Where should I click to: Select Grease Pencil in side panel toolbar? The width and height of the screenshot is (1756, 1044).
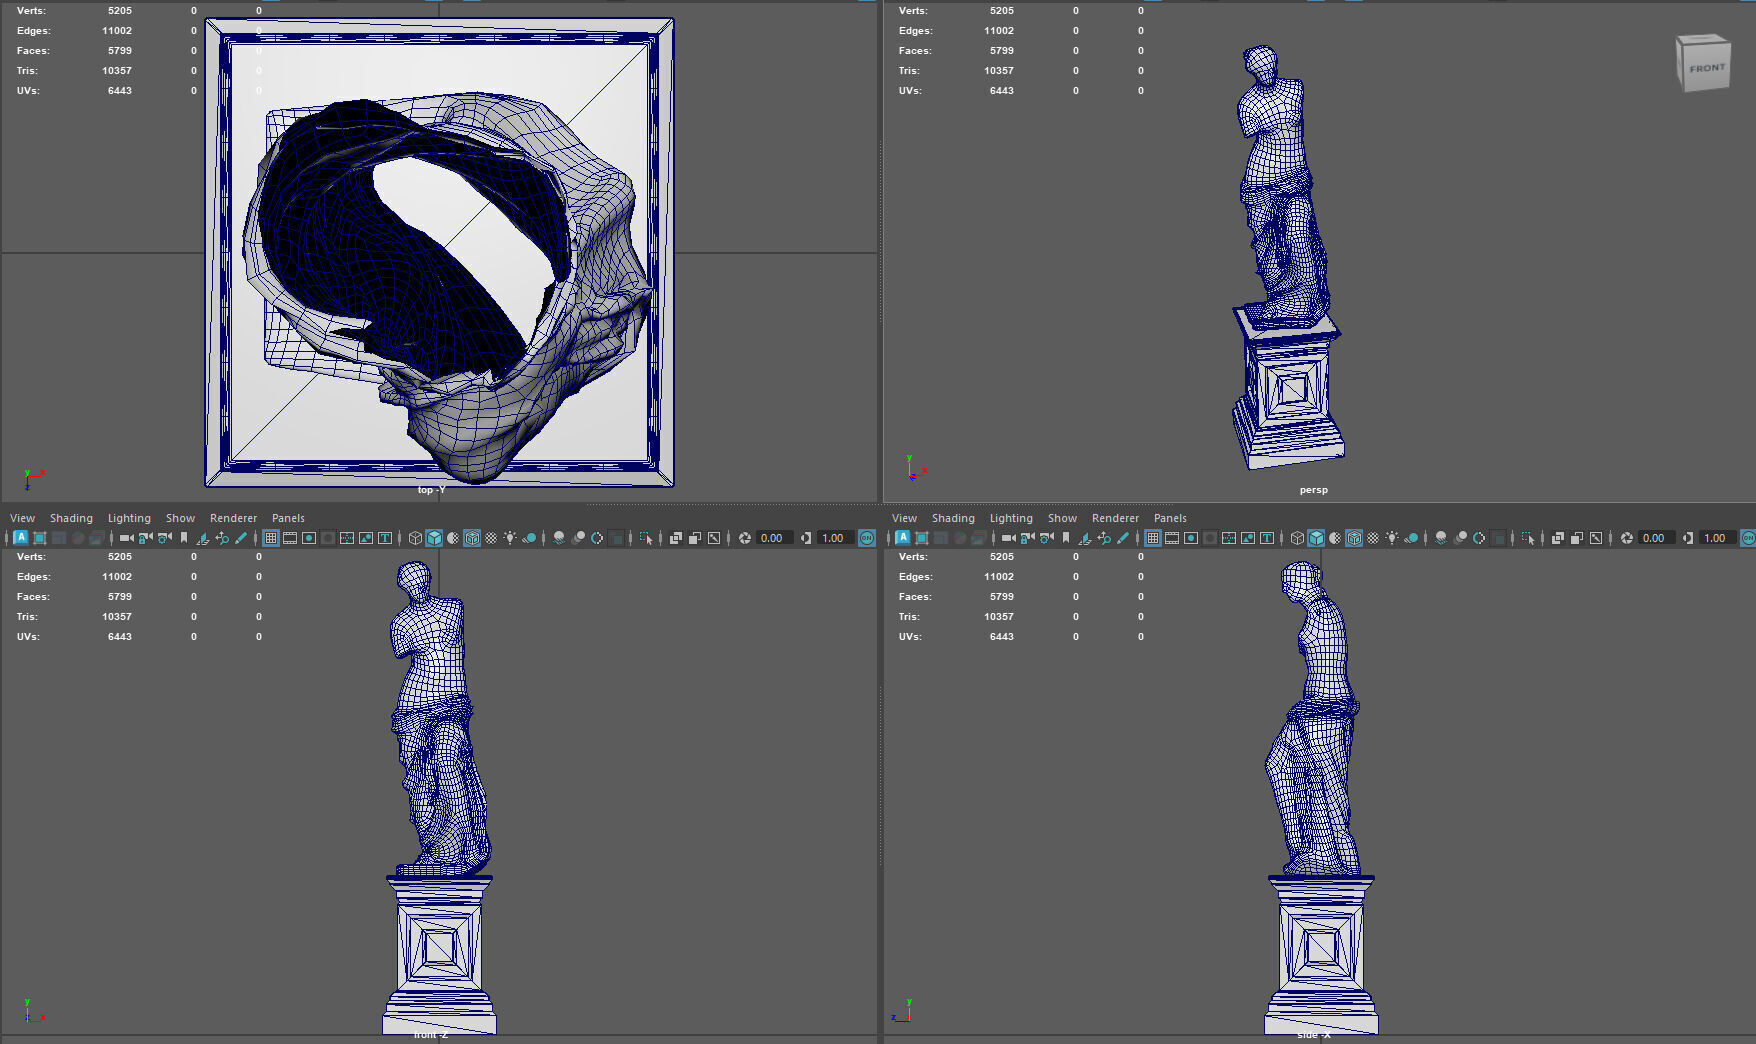click(1122, 538)
